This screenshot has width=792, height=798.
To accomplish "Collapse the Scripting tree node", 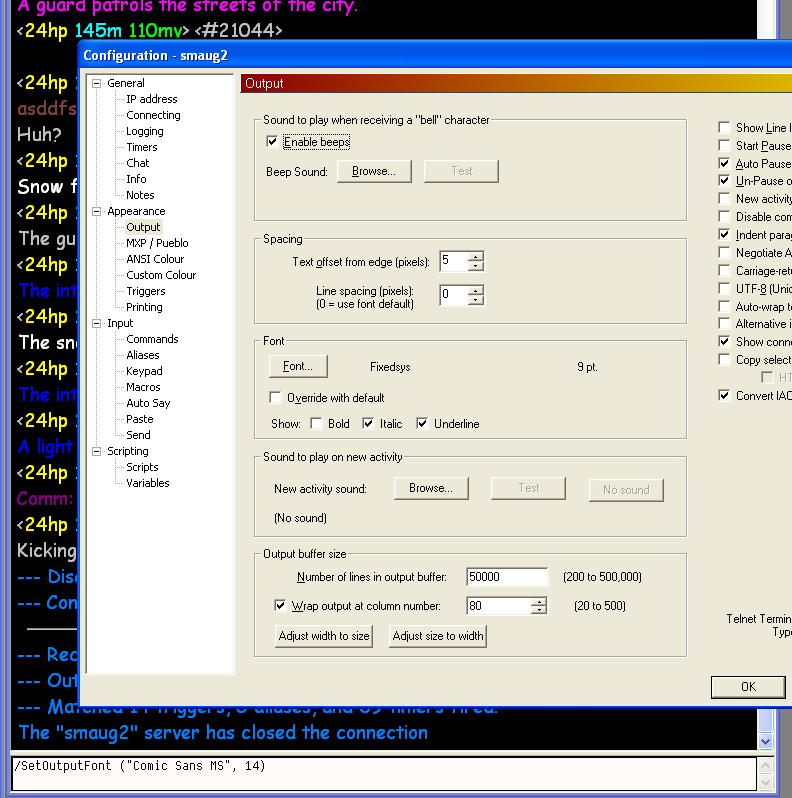I will tap(96, 451).
